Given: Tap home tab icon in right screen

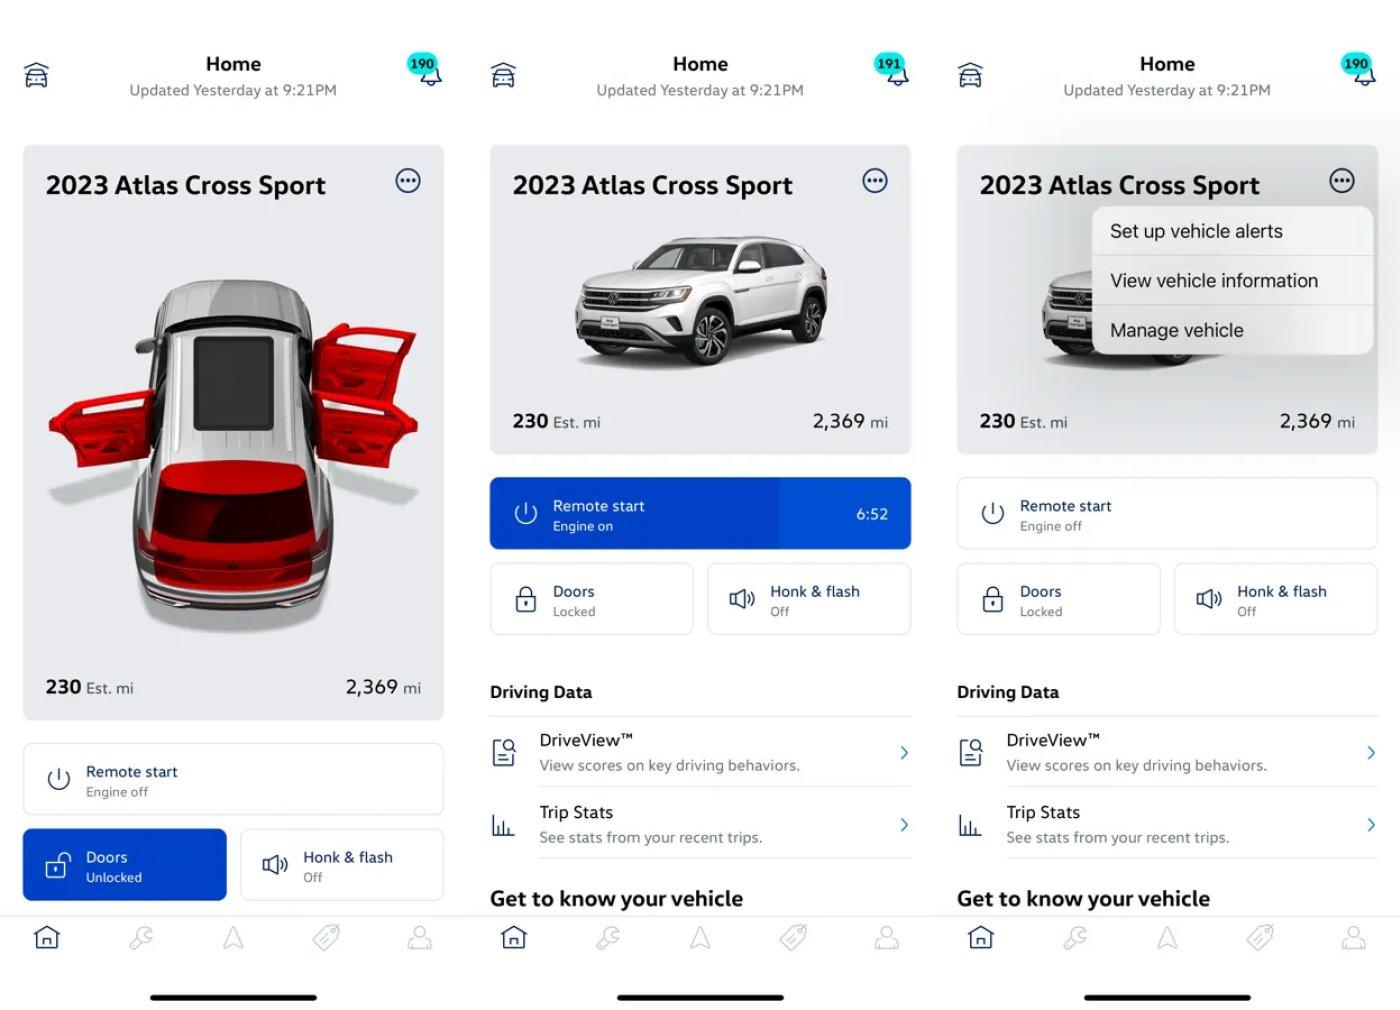Looking at the screenshot, I should pos(981,938).
